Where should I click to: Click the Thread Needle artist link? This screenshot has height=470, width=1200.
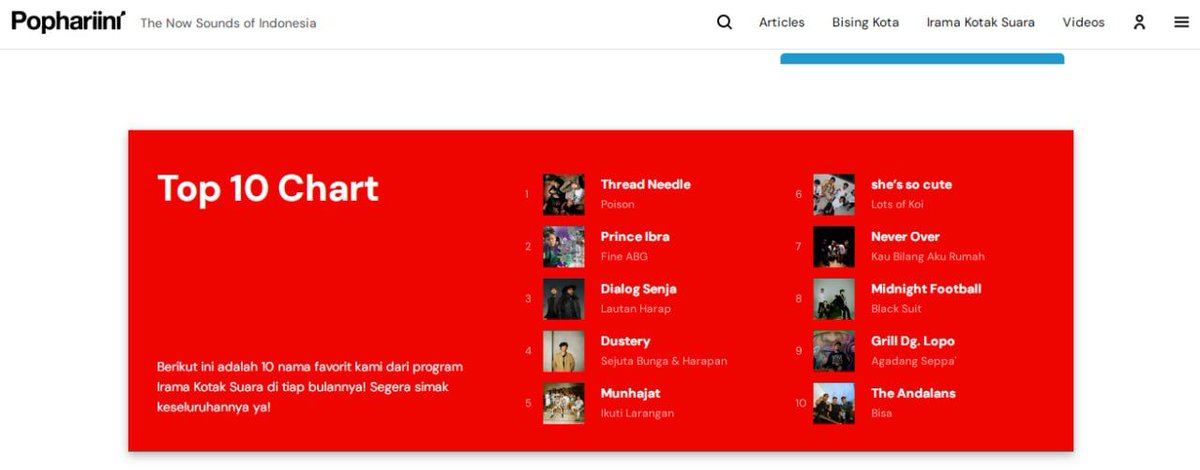(645, 184)
